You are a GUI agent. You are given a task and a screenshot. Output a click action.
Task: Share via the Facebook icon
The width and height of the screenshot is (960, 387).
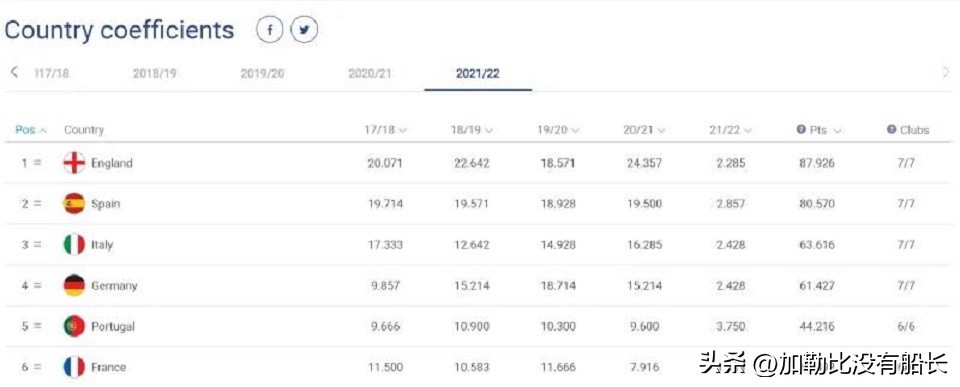point(270,30)
